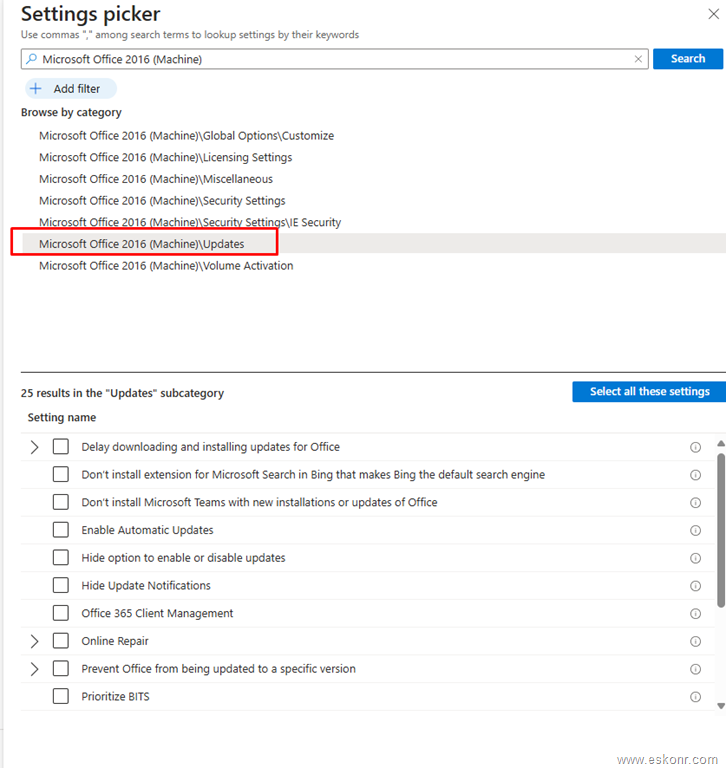
Task: Click info icon beside Hide Update Notifications
Action: click(695, 586)
